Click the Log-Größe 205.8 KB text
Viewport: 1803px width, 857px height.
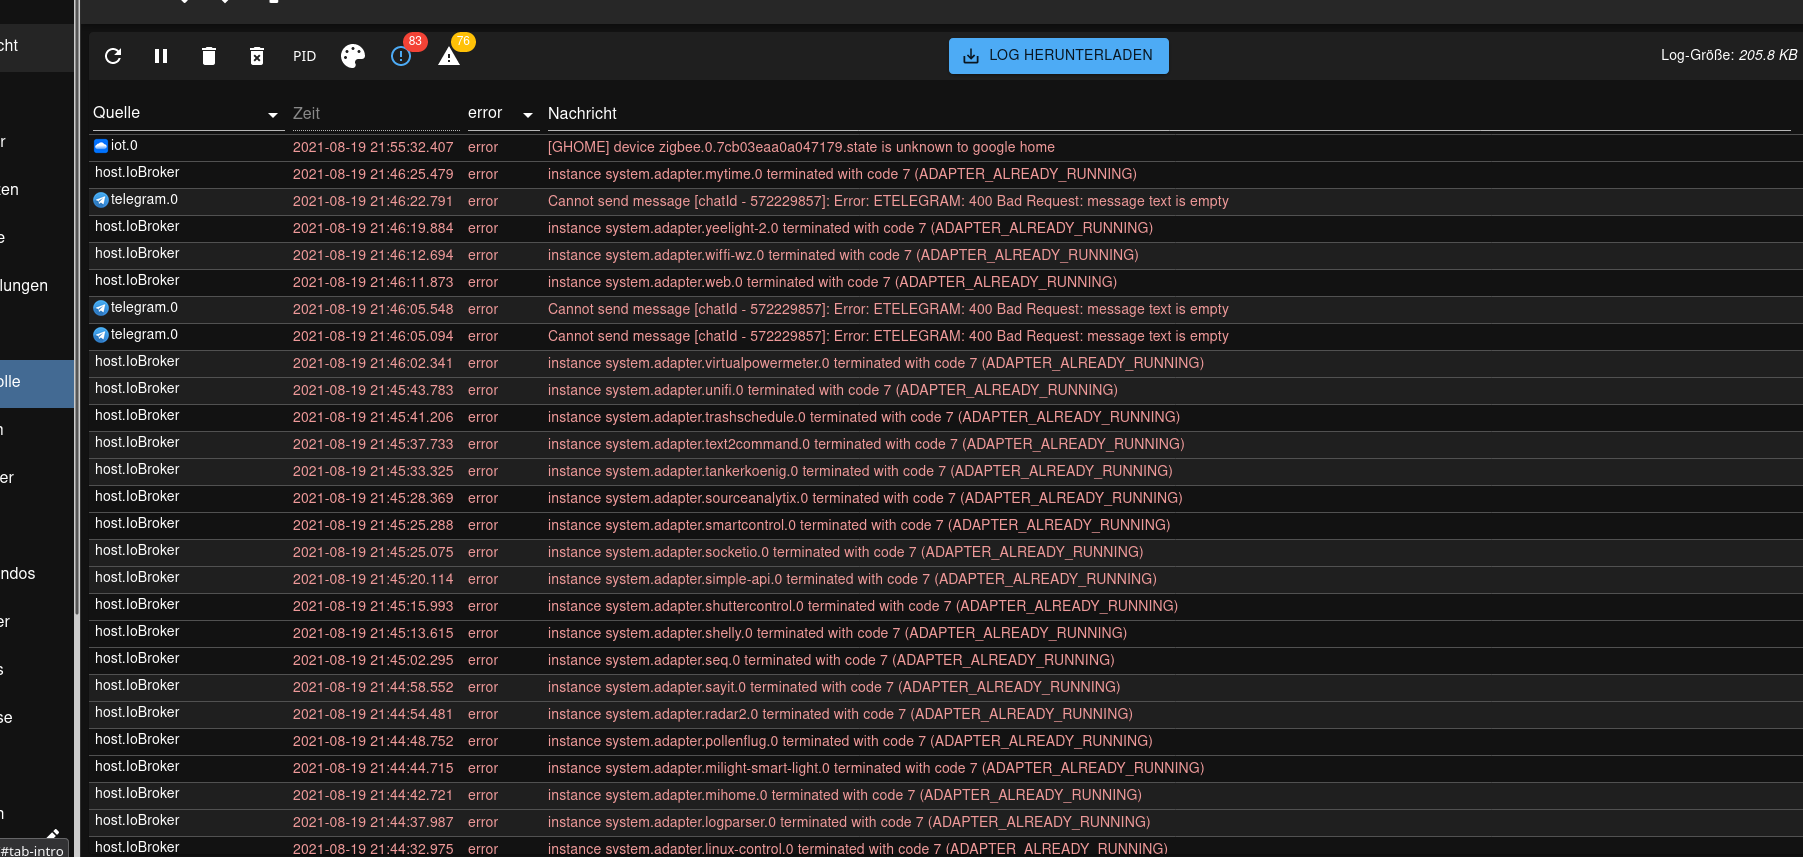(x=1729, y=56)
